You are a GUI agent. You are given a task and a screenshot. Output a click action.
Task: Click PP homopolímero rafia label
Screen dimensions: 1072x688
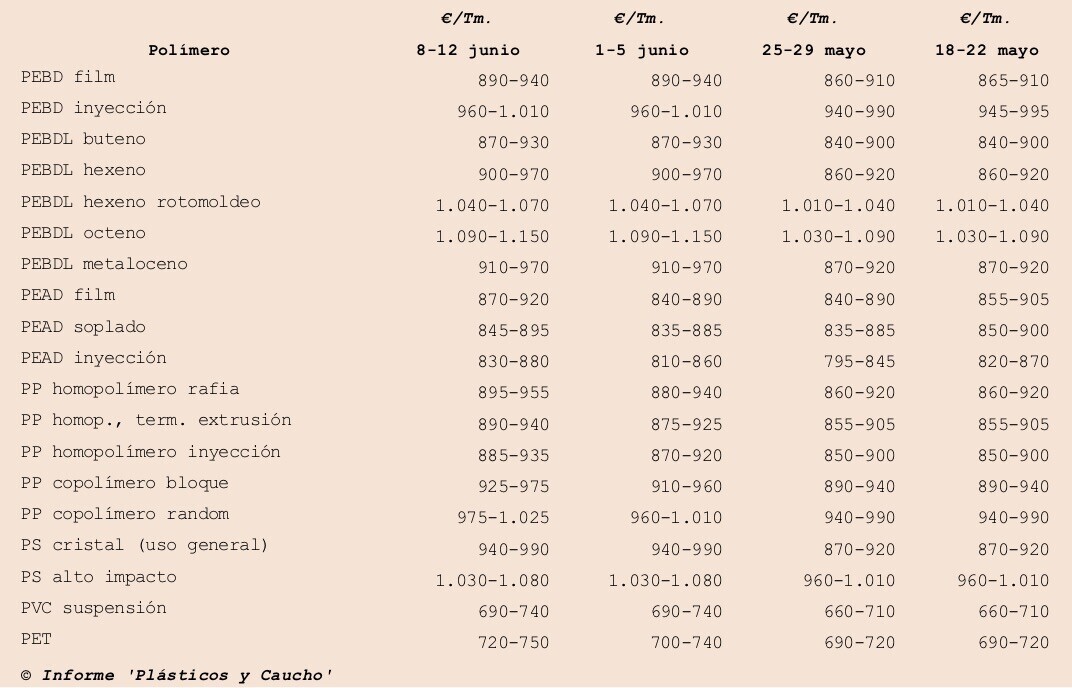click(x=130, y=389)
